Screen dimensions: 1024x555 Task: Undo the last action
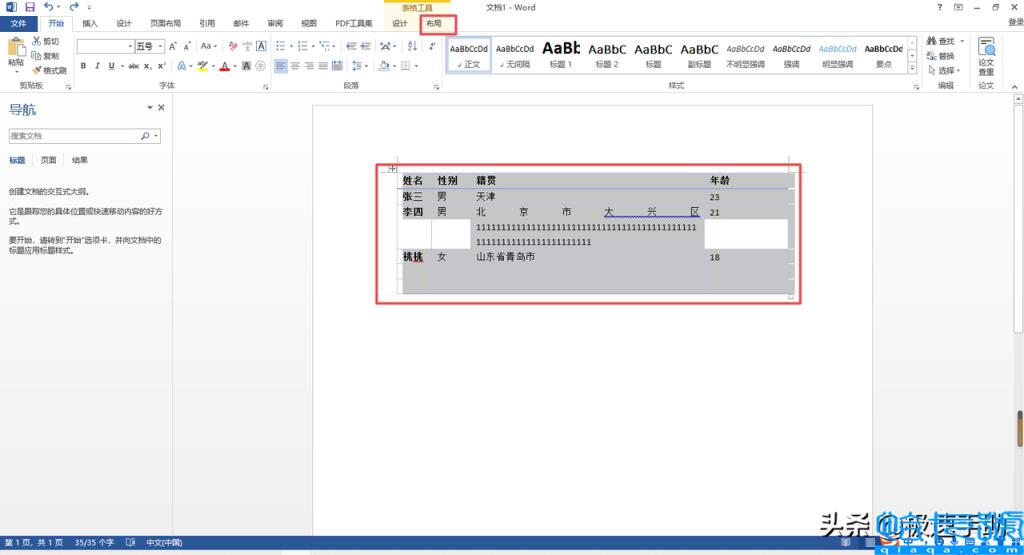(x=48, y=7)
